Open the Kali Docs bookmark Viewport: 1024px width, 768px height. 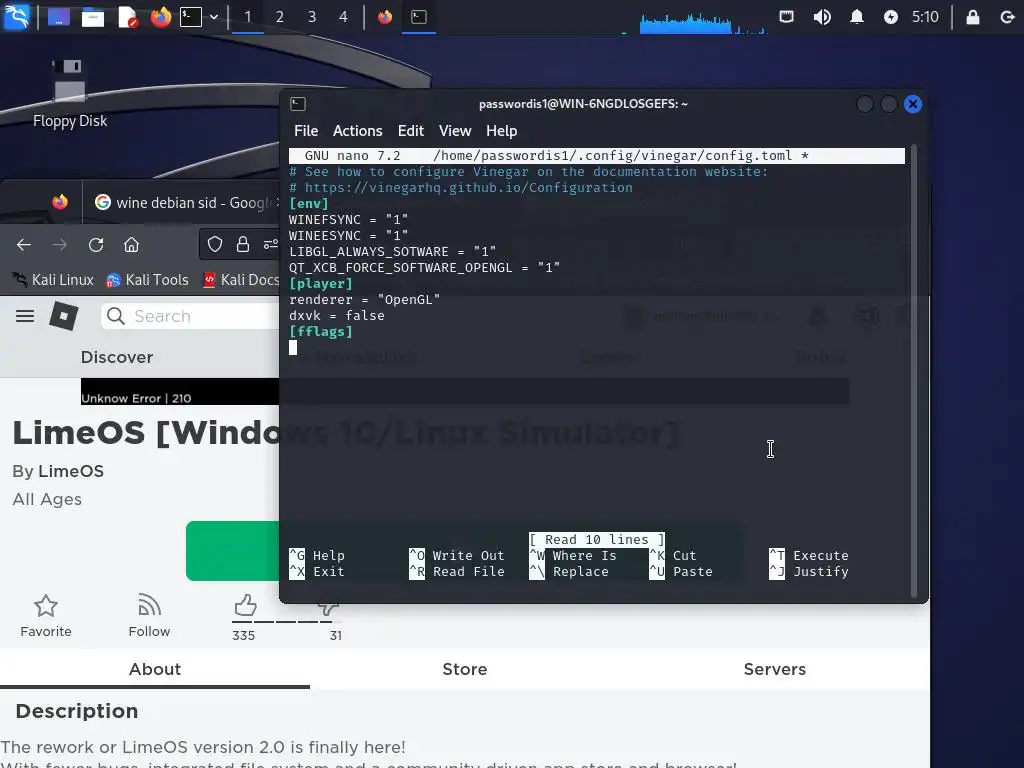240,280
